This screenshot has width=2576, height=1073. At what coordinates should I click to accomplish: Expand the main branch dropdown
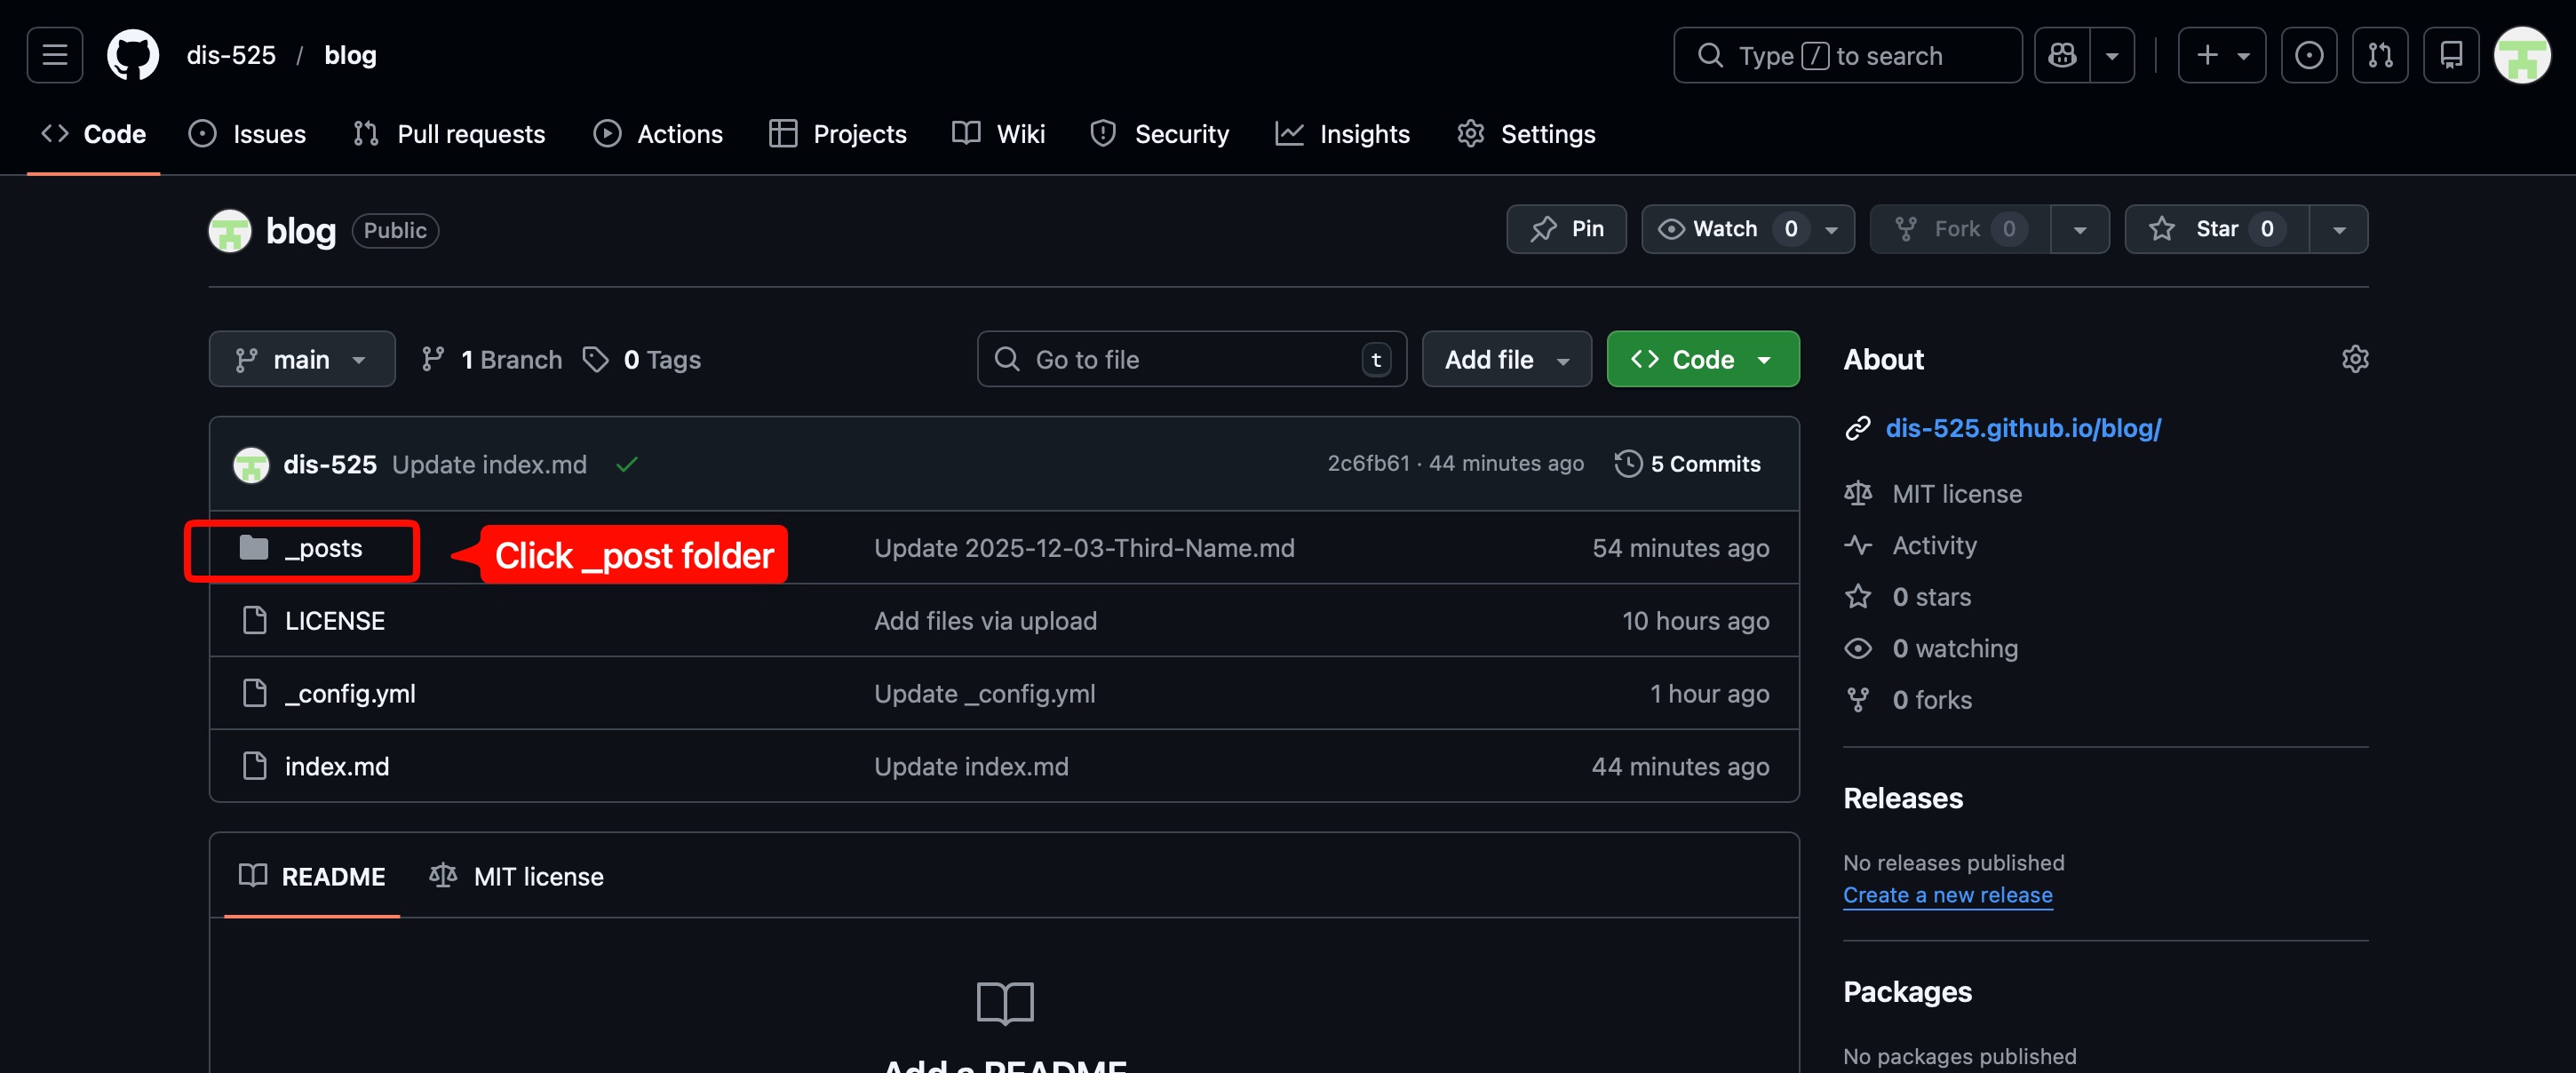pos(301,359)
